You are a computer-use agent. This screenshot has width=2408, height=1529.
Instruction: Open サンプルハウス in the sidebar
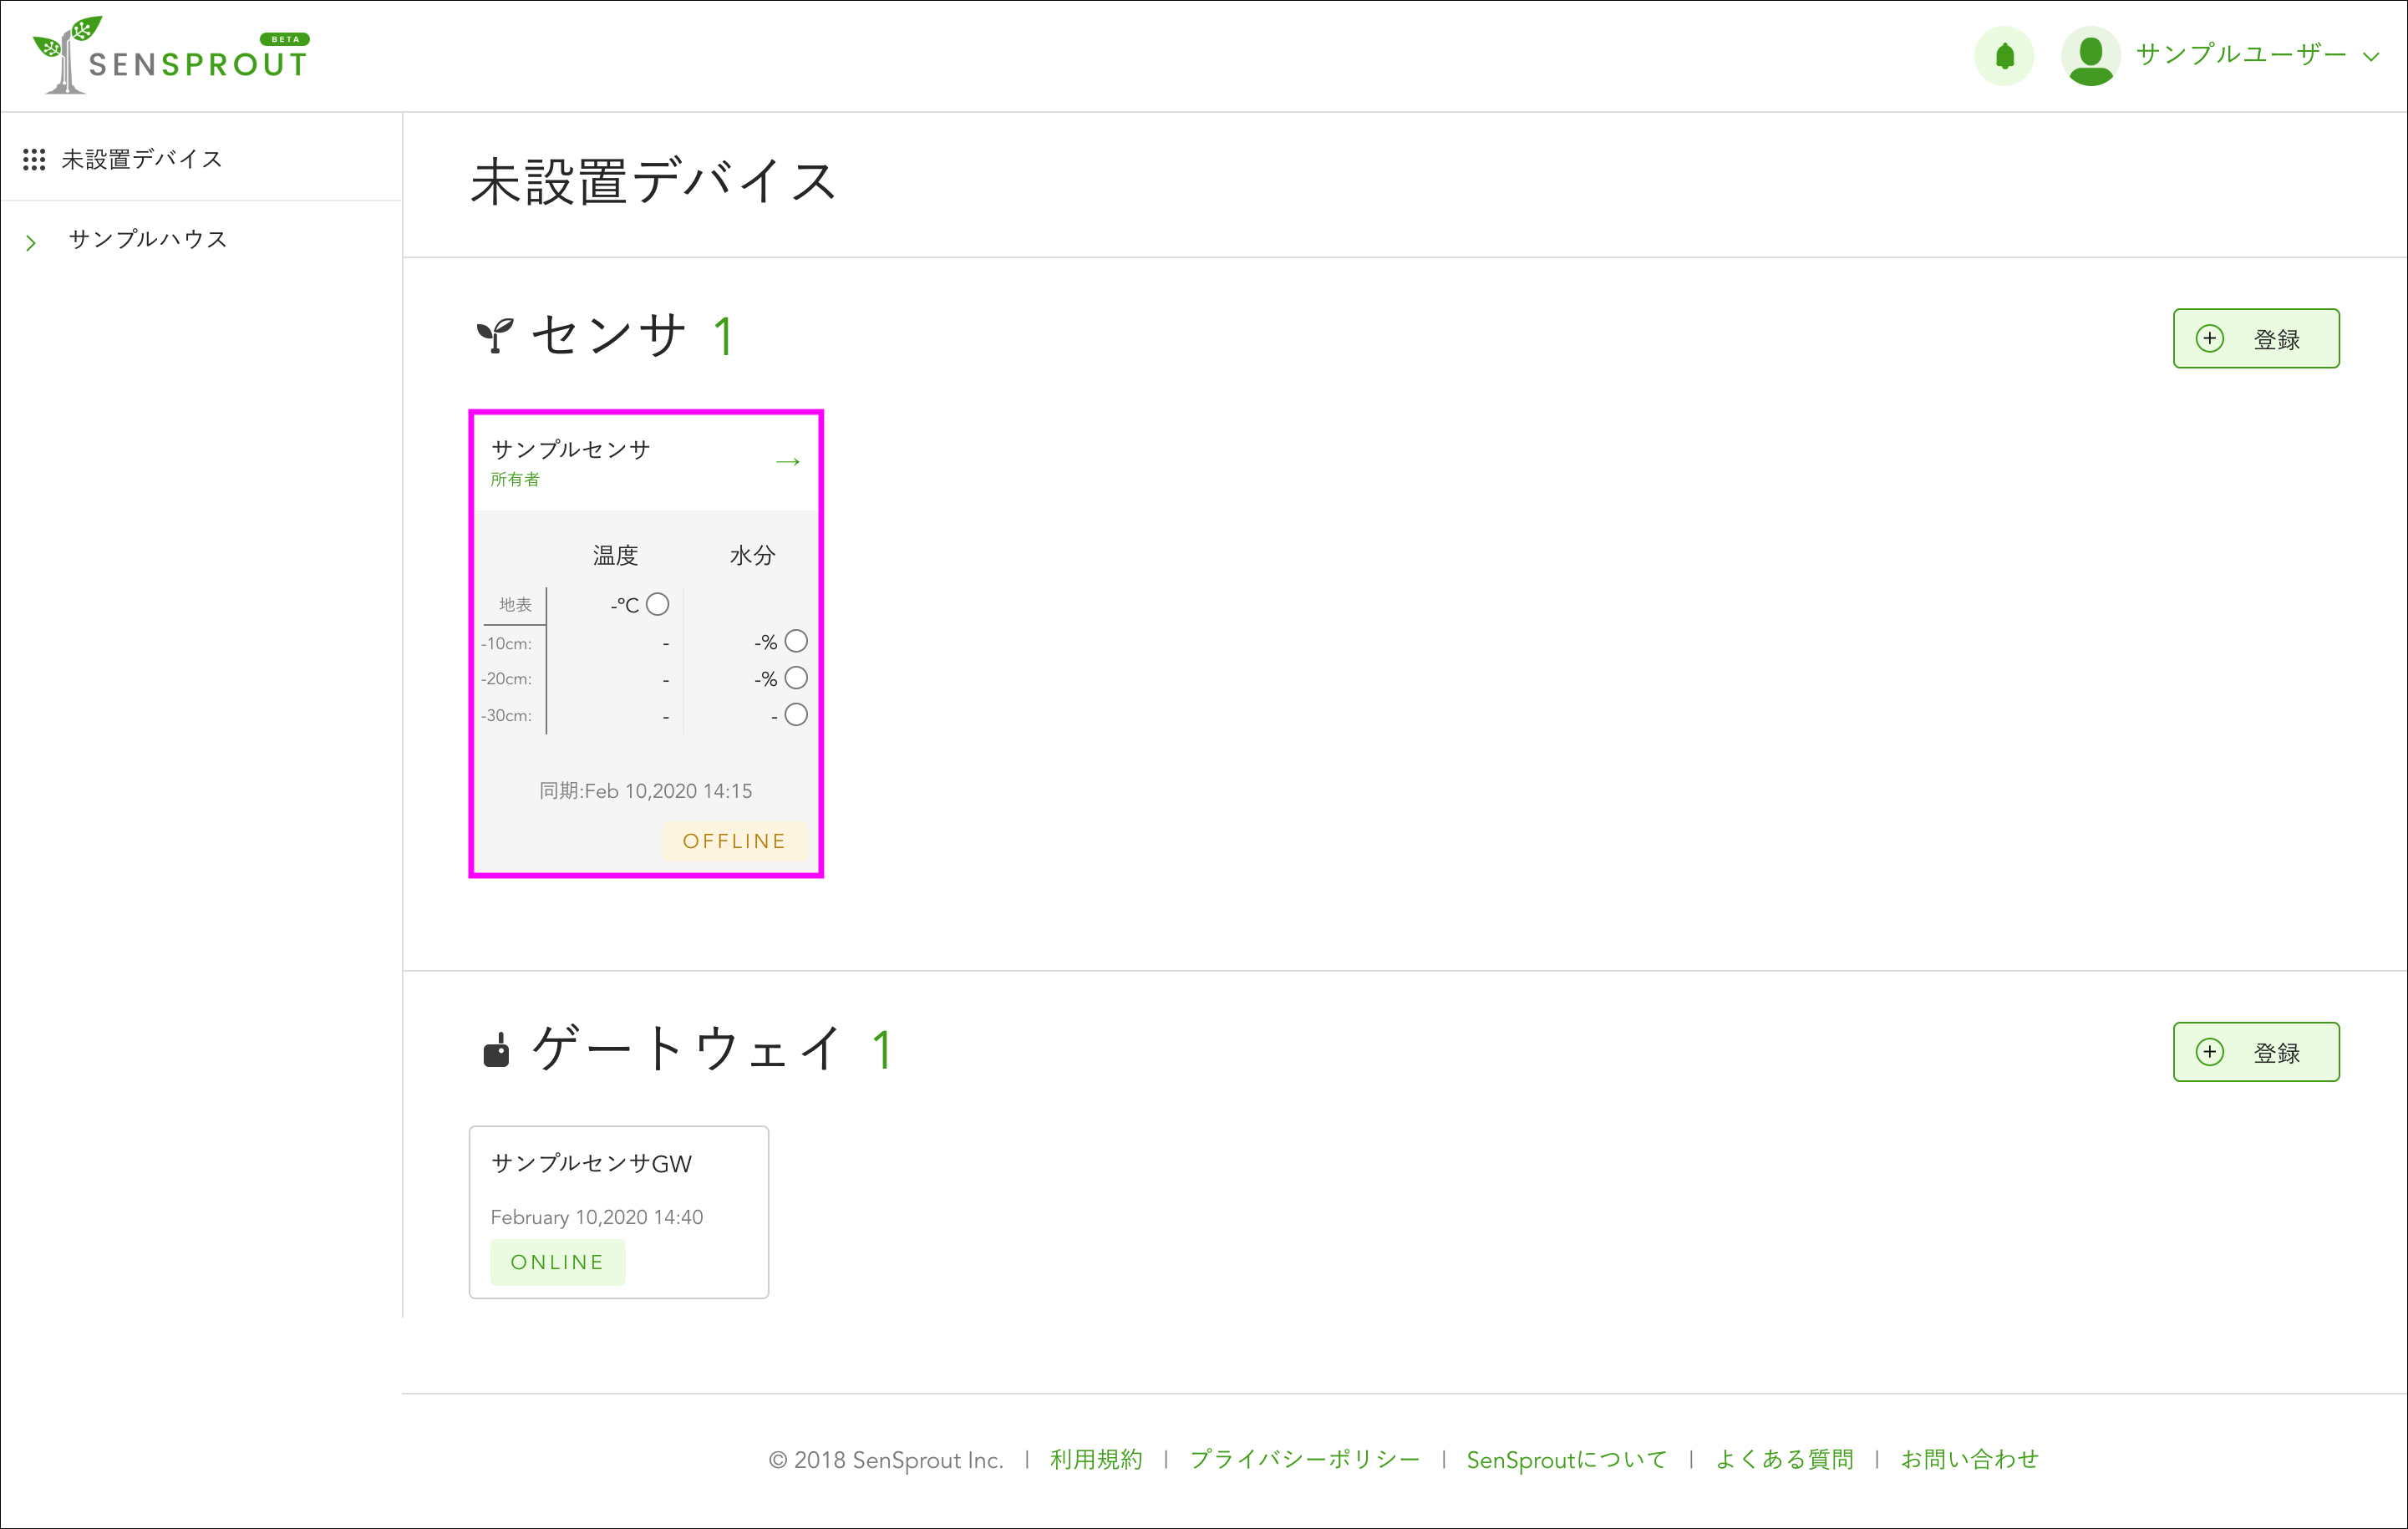(x=148, y=239)
